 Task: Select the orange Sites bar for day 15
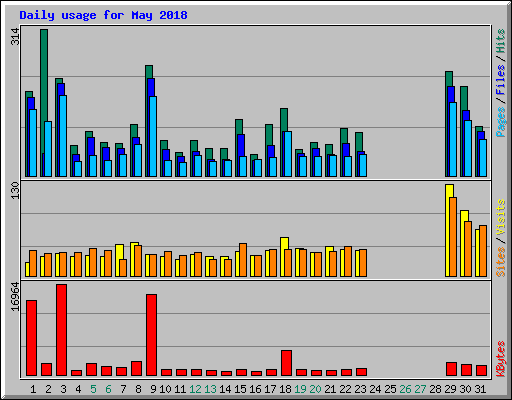click(243, 260)
